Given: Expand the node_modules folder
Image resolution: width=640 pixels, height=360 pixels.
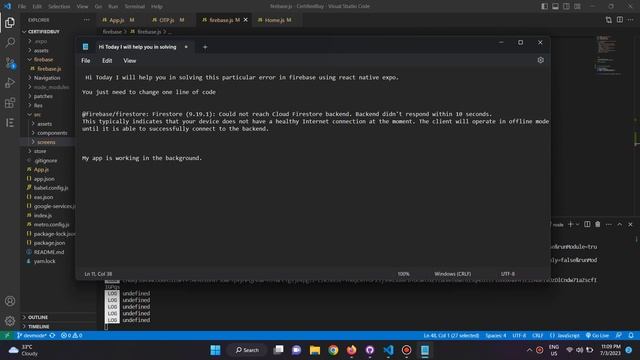Looking at the screenshot, I should coord(30,87).
